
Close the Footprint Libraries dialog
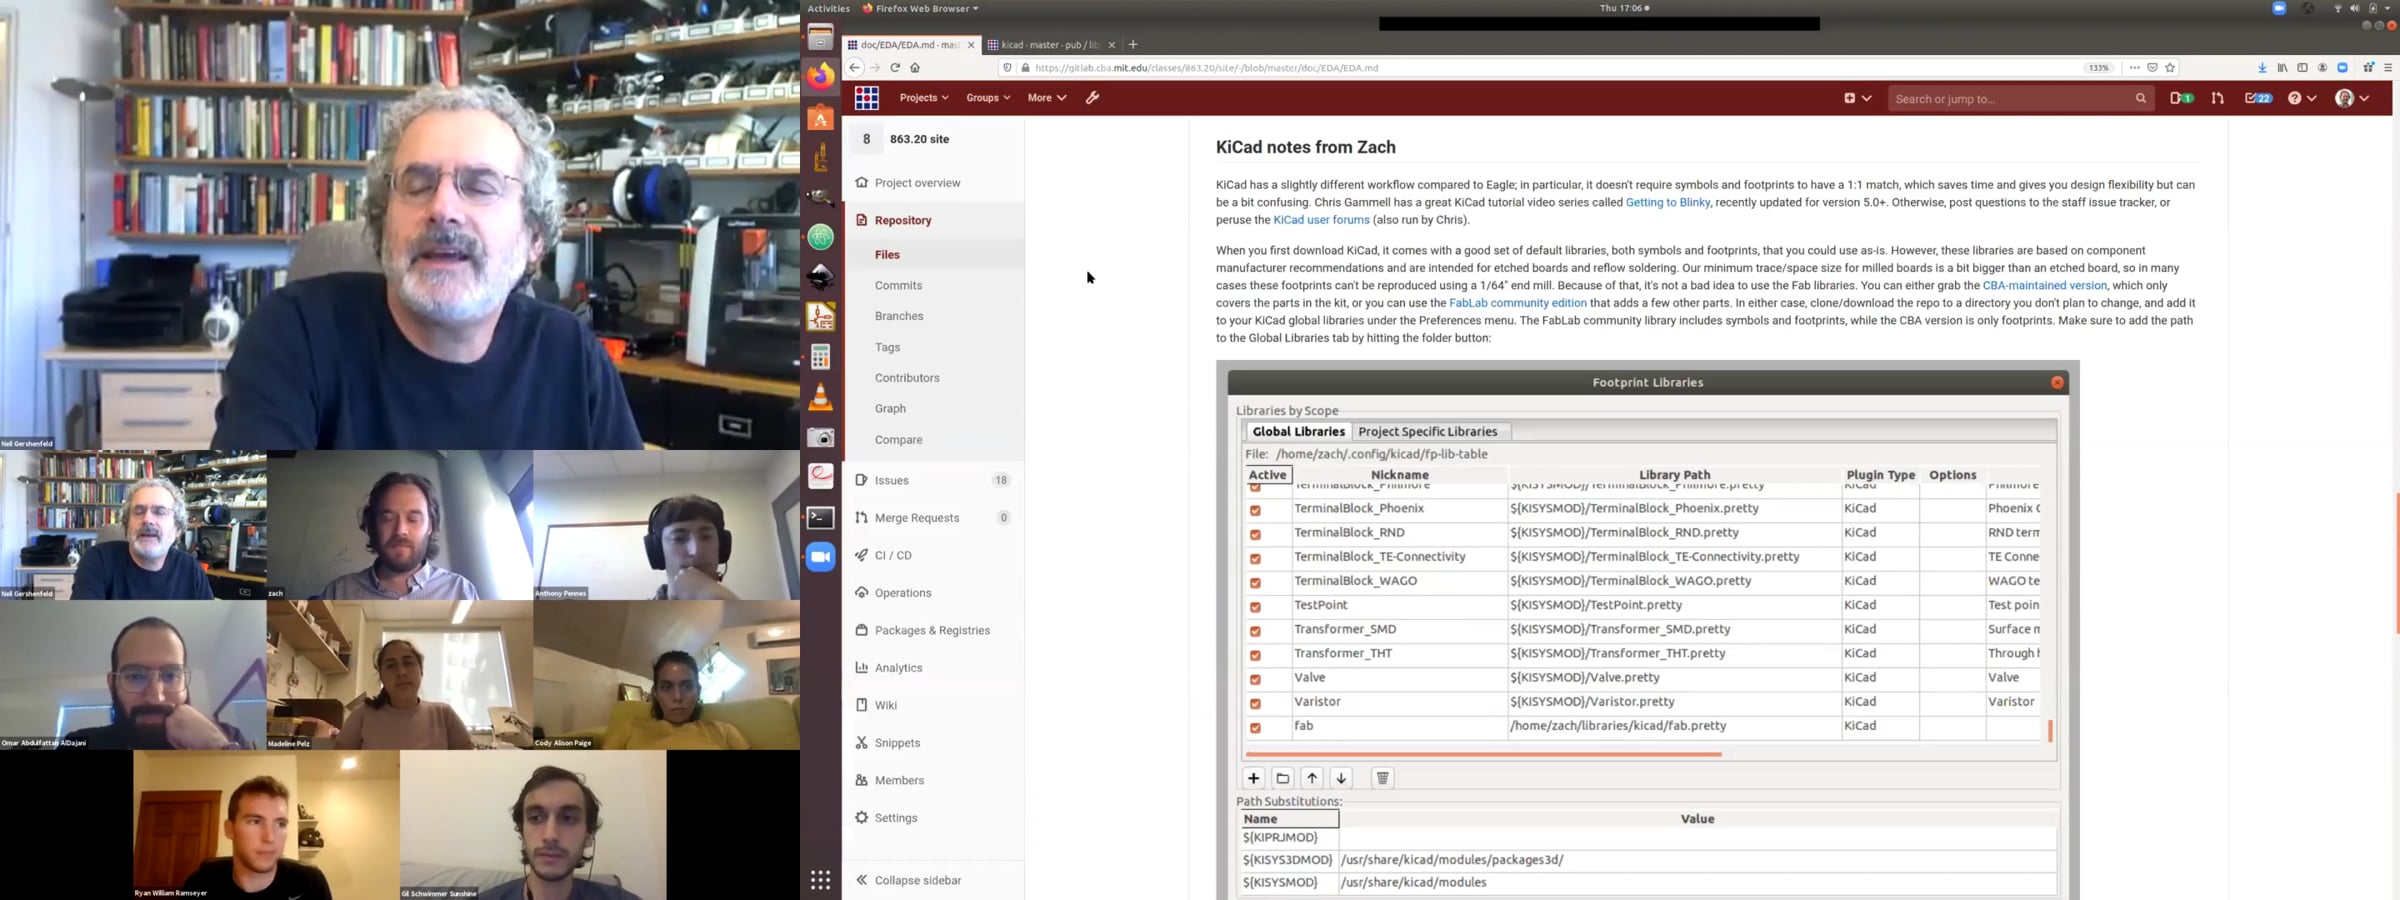tap(2056, 382)
